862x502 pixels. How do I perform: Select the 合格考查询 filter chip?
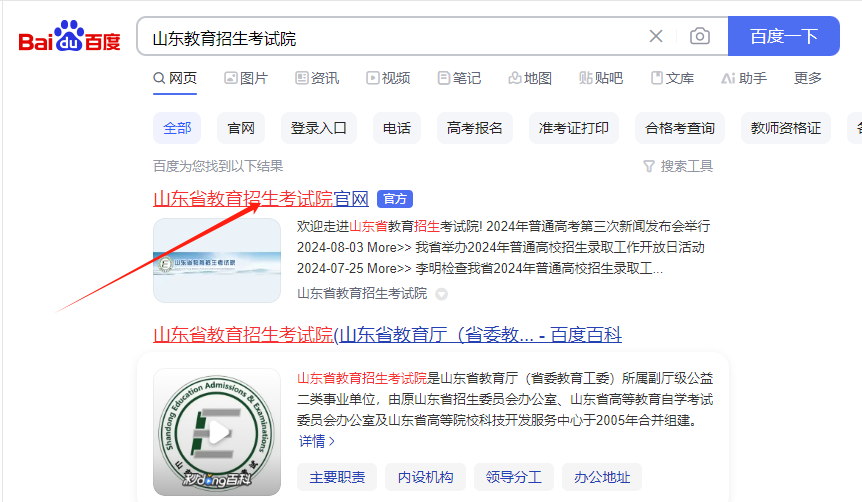680,128
